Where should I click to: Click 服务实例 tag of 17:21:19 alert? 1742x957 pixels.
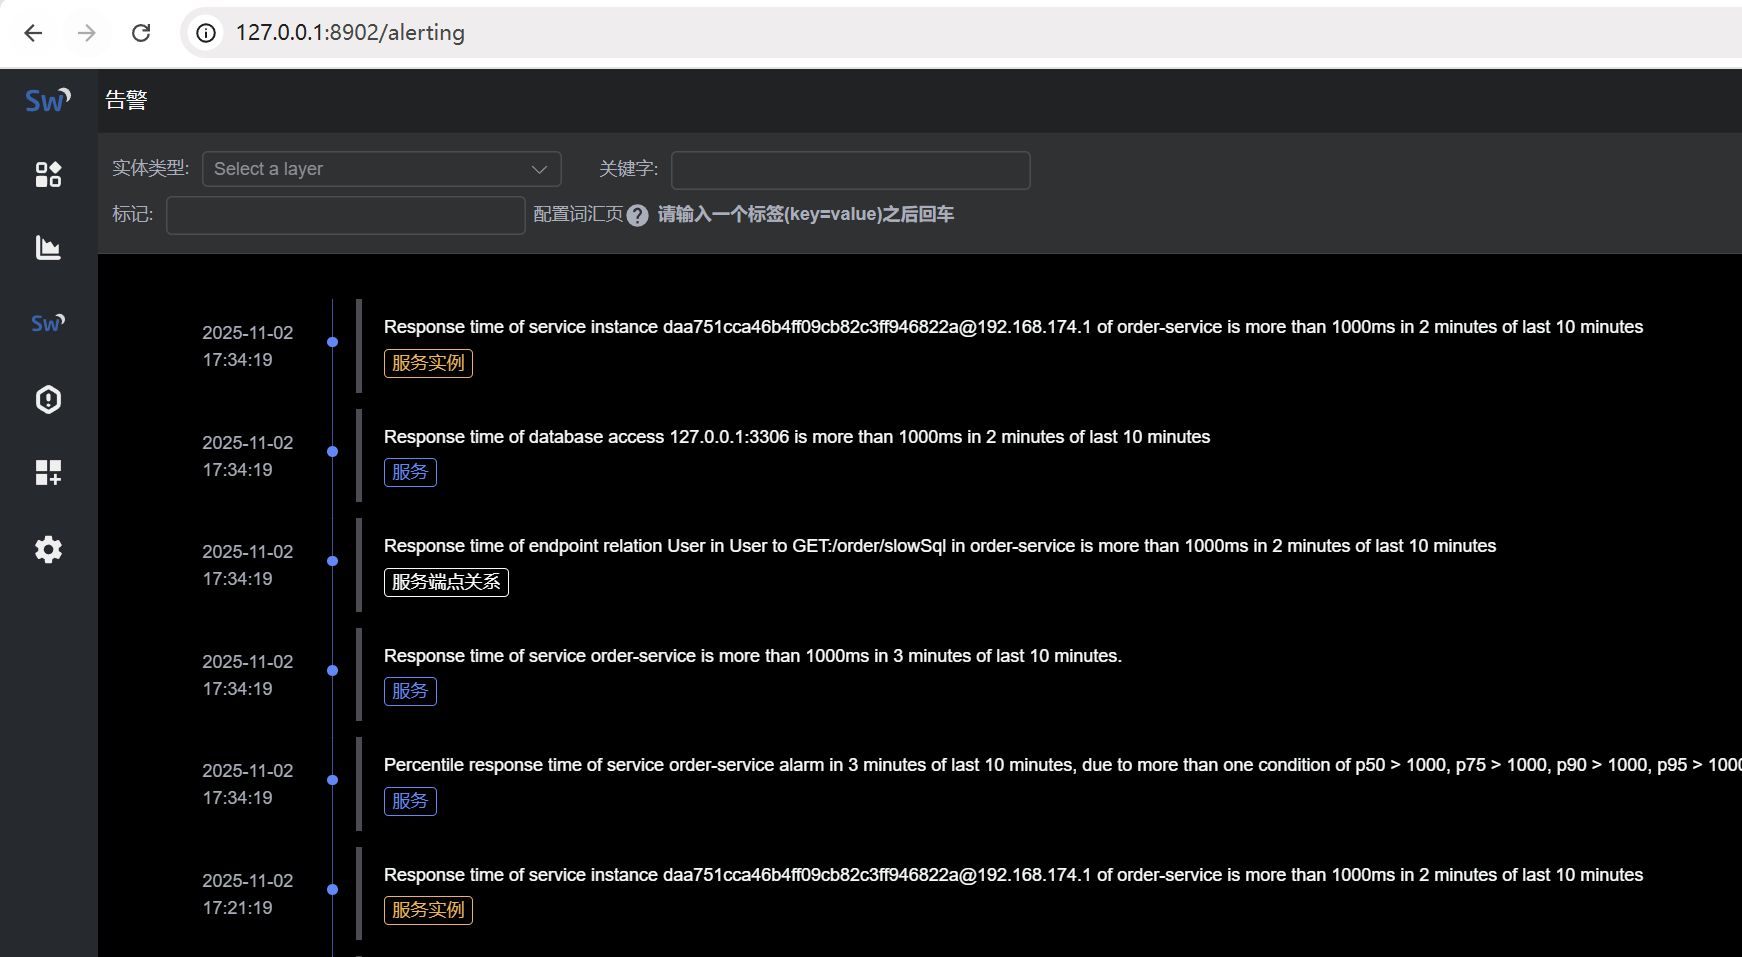[x=428, y=910]
